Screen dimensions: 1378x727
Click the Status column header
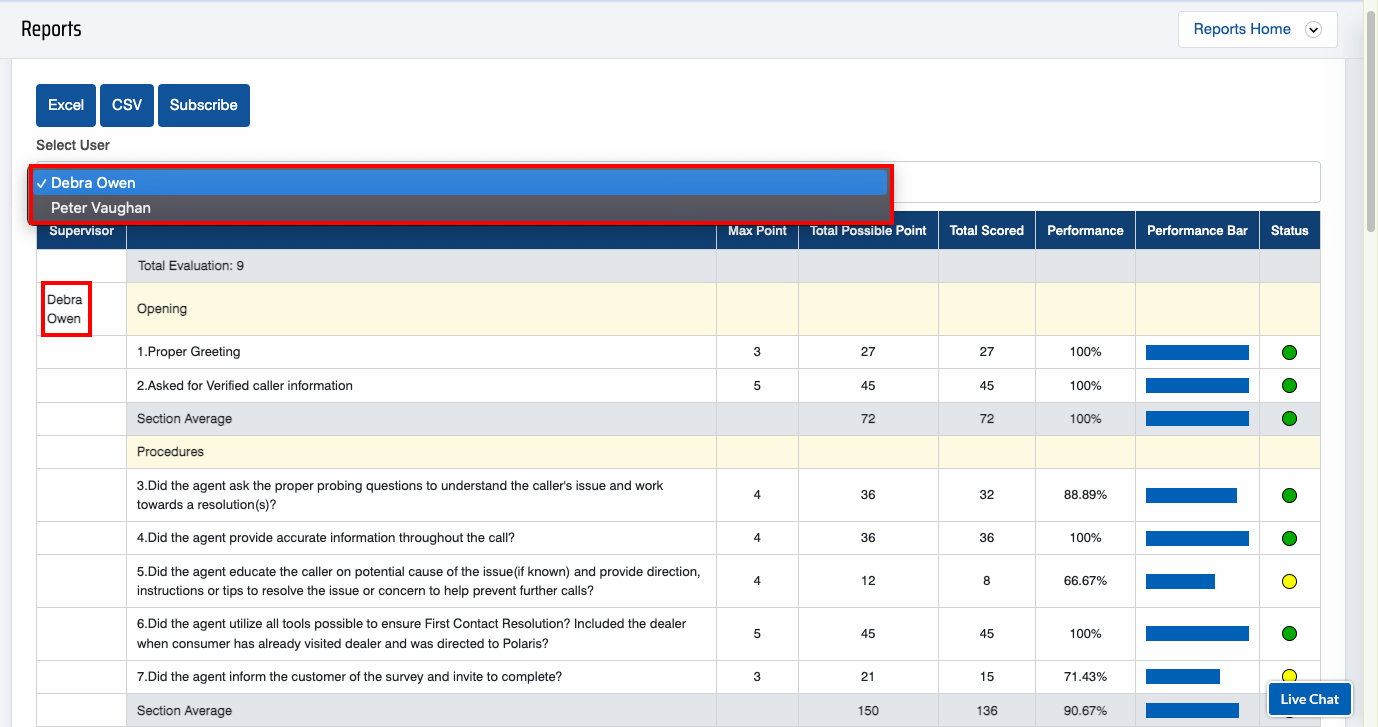[x=1289, y=231]
